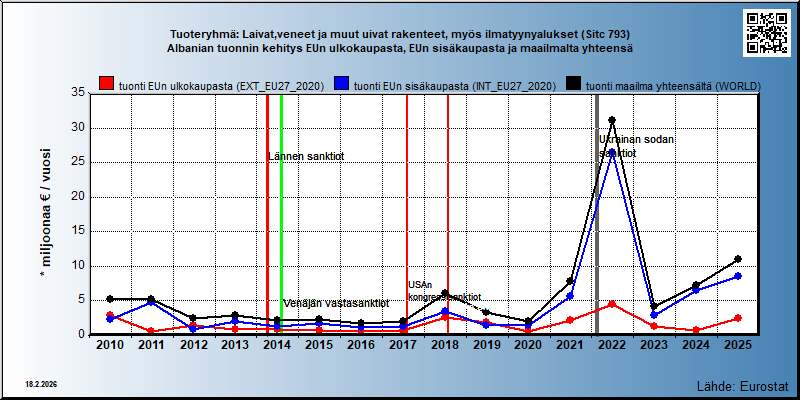800x400 pixels.
Task: Click the black 2018 data point
Action: pyautogui.click(x=445, y=293)
